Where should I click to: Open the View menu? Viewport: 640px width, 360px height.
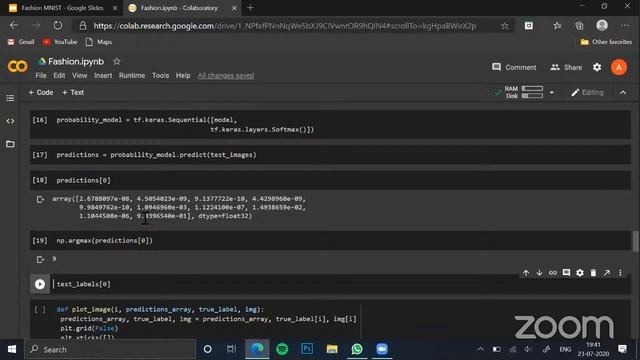(80, 76)
